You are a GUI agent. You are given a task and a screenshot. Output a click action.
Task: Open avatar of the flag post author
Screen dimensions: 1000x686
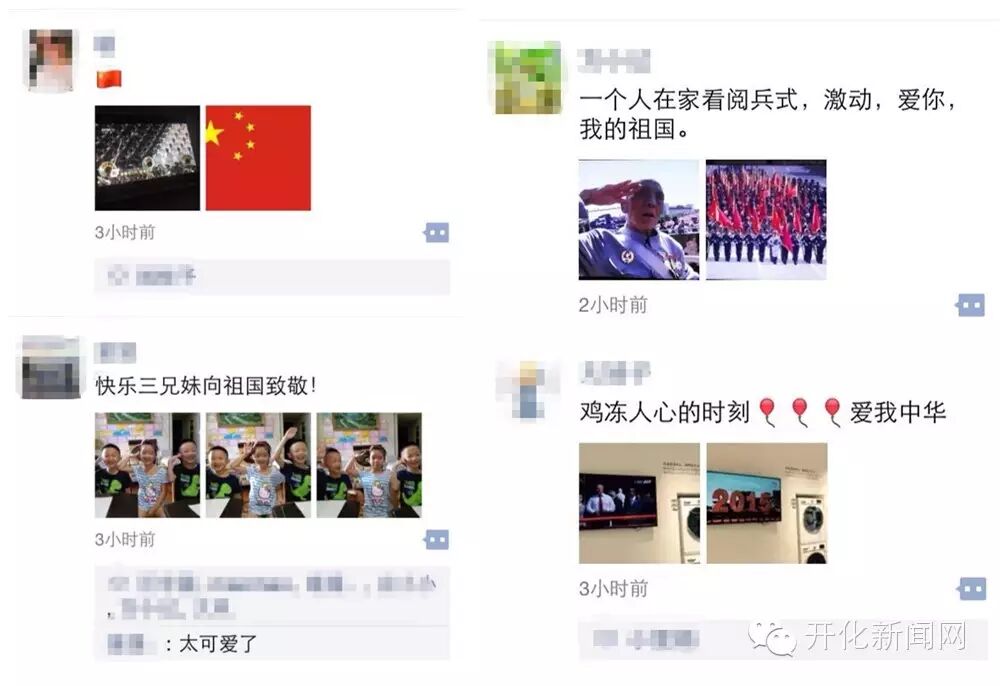51,61
